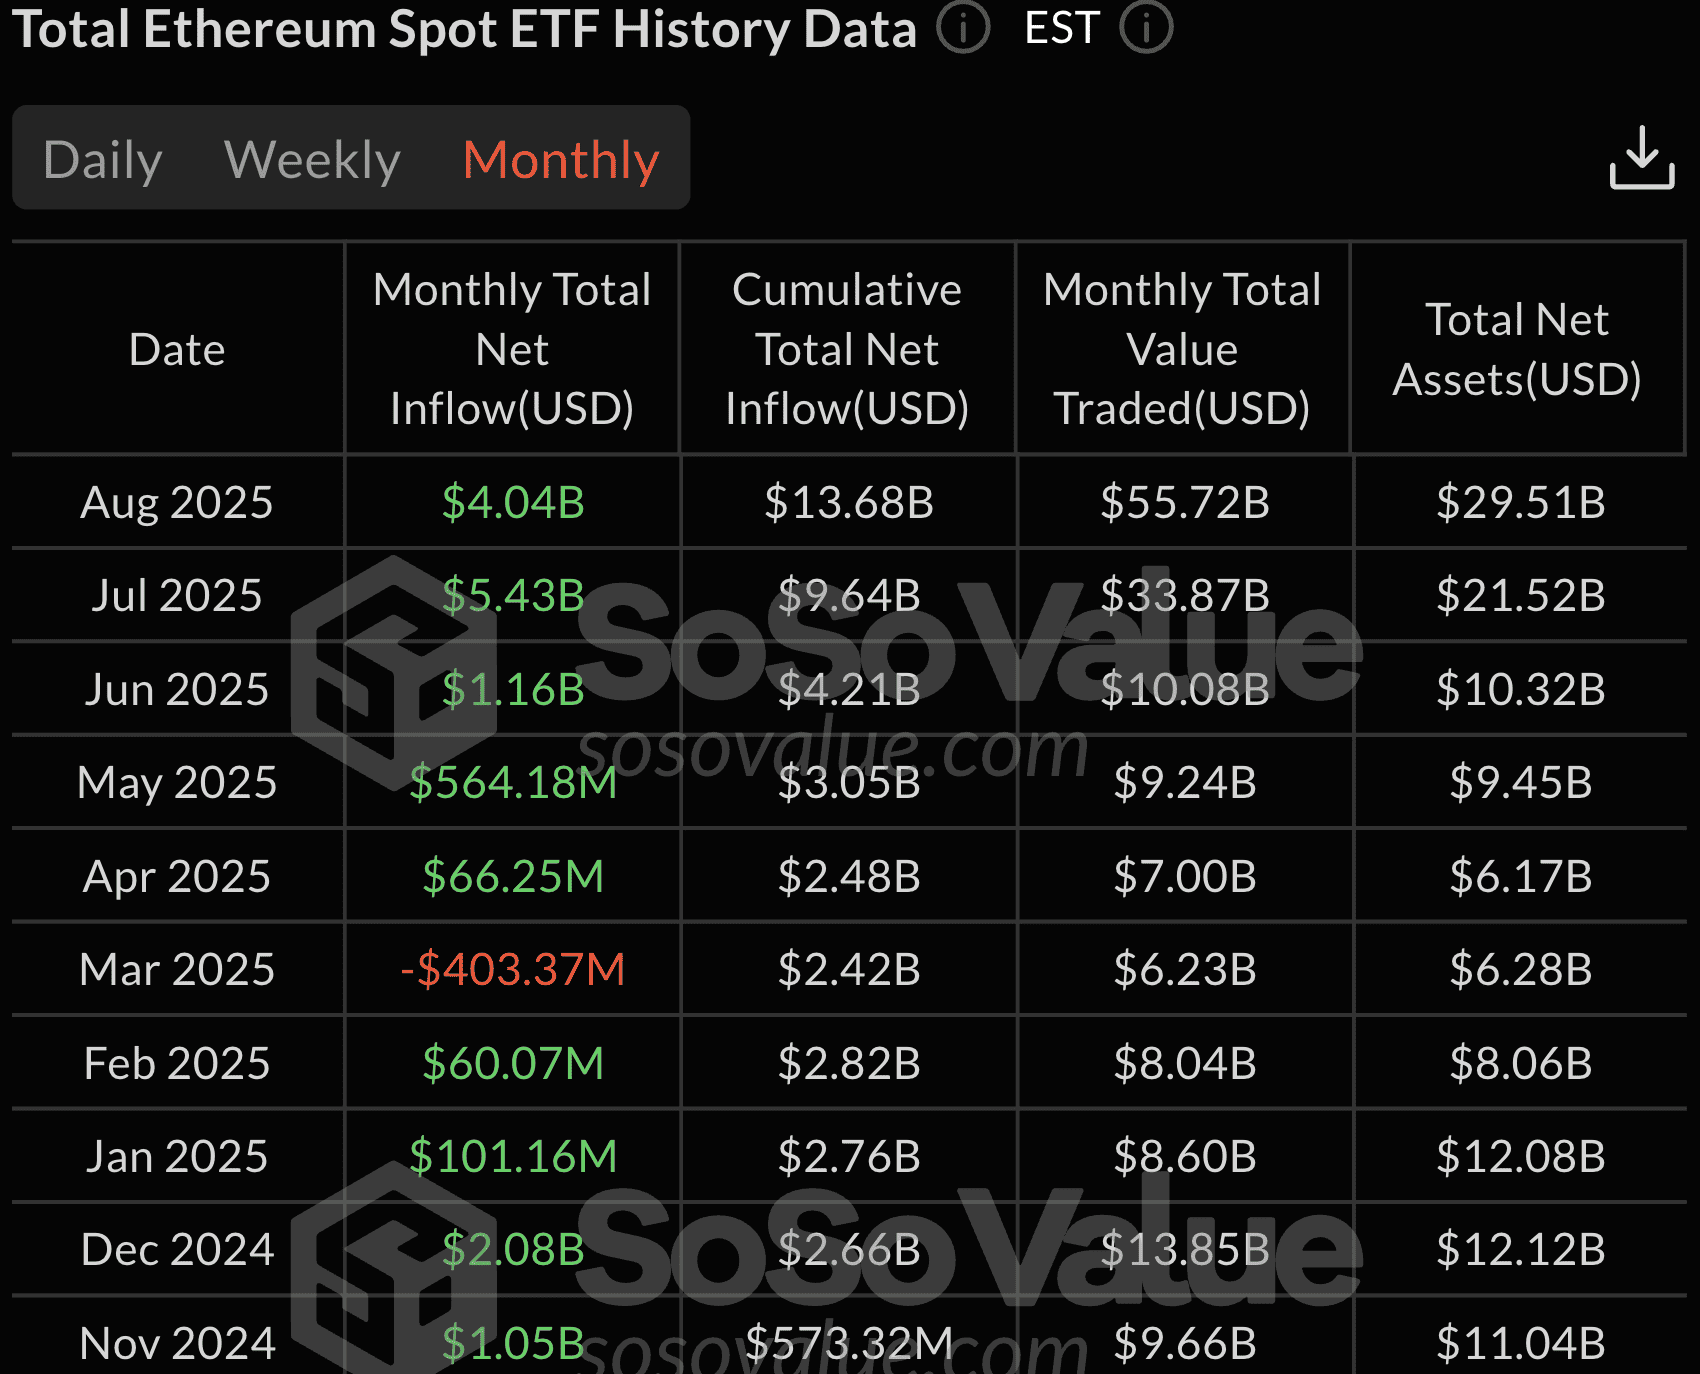Switch to the Weekly view
This screenshot has width=1700, height=1374.
312,158
